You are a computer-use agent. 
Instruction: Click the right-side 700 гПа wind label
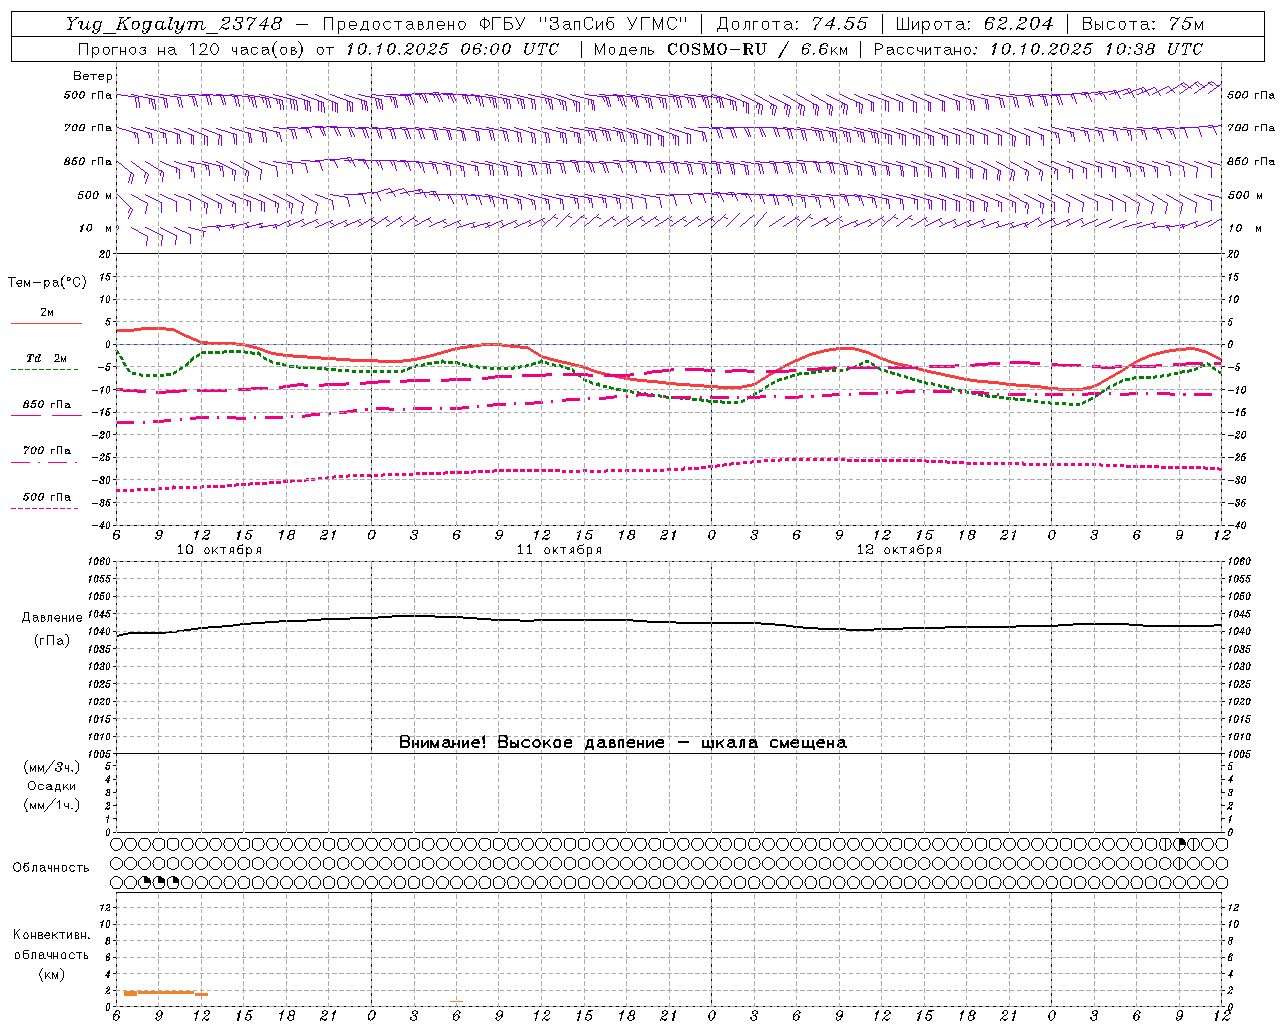1251,128
